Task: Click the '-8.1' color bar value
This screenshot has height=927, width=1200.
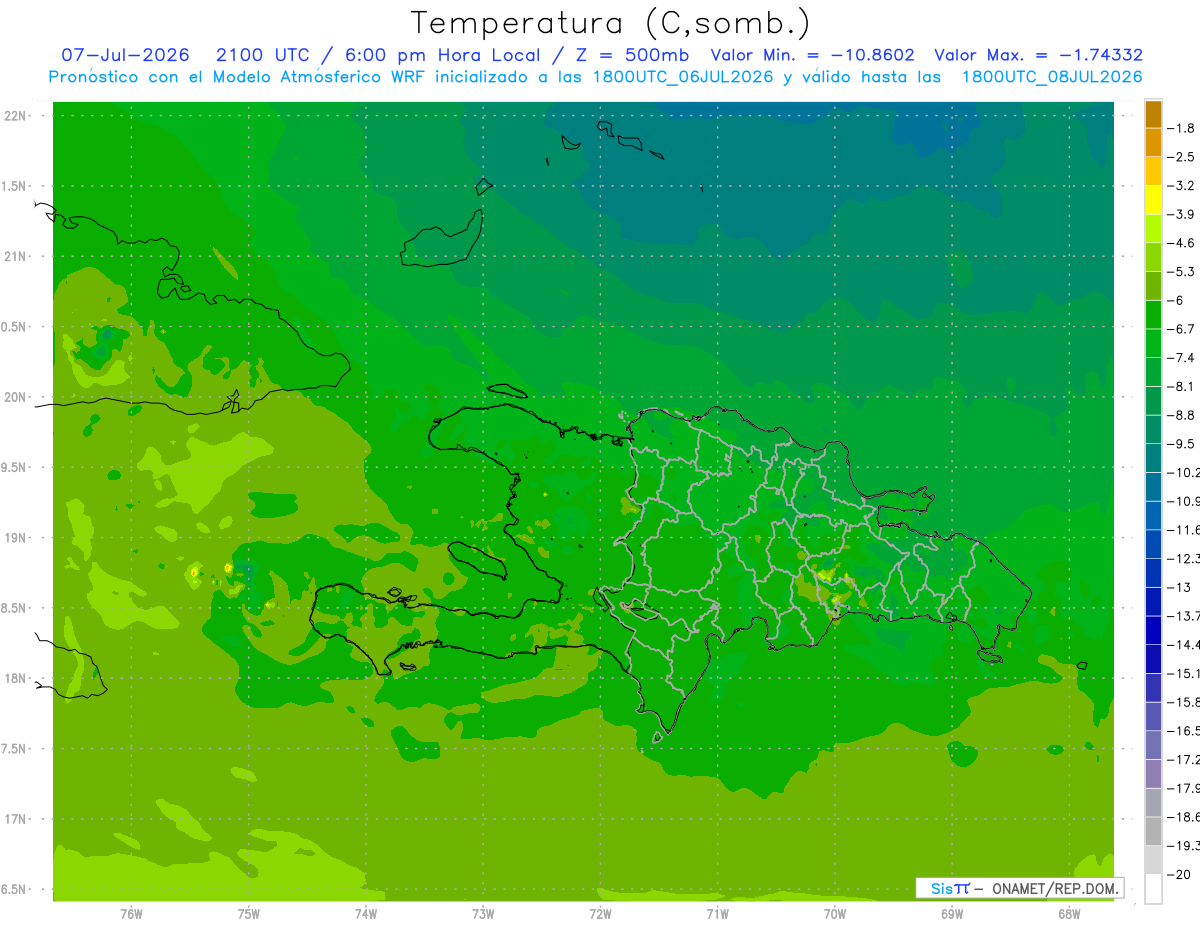Action: point(1183,386)
